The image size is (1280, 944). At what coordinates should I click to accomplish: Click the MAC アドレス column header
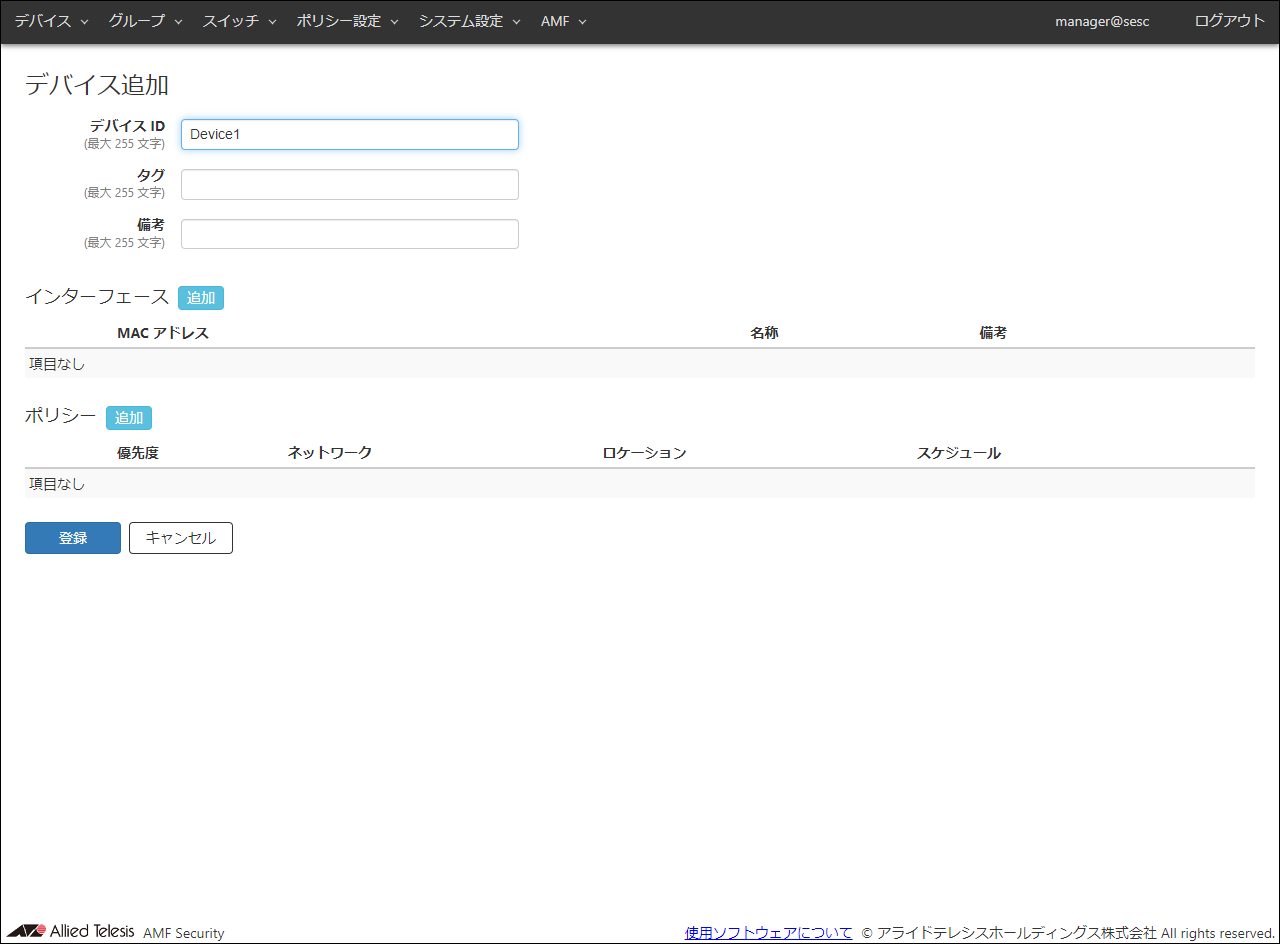(x=163, y=333)
